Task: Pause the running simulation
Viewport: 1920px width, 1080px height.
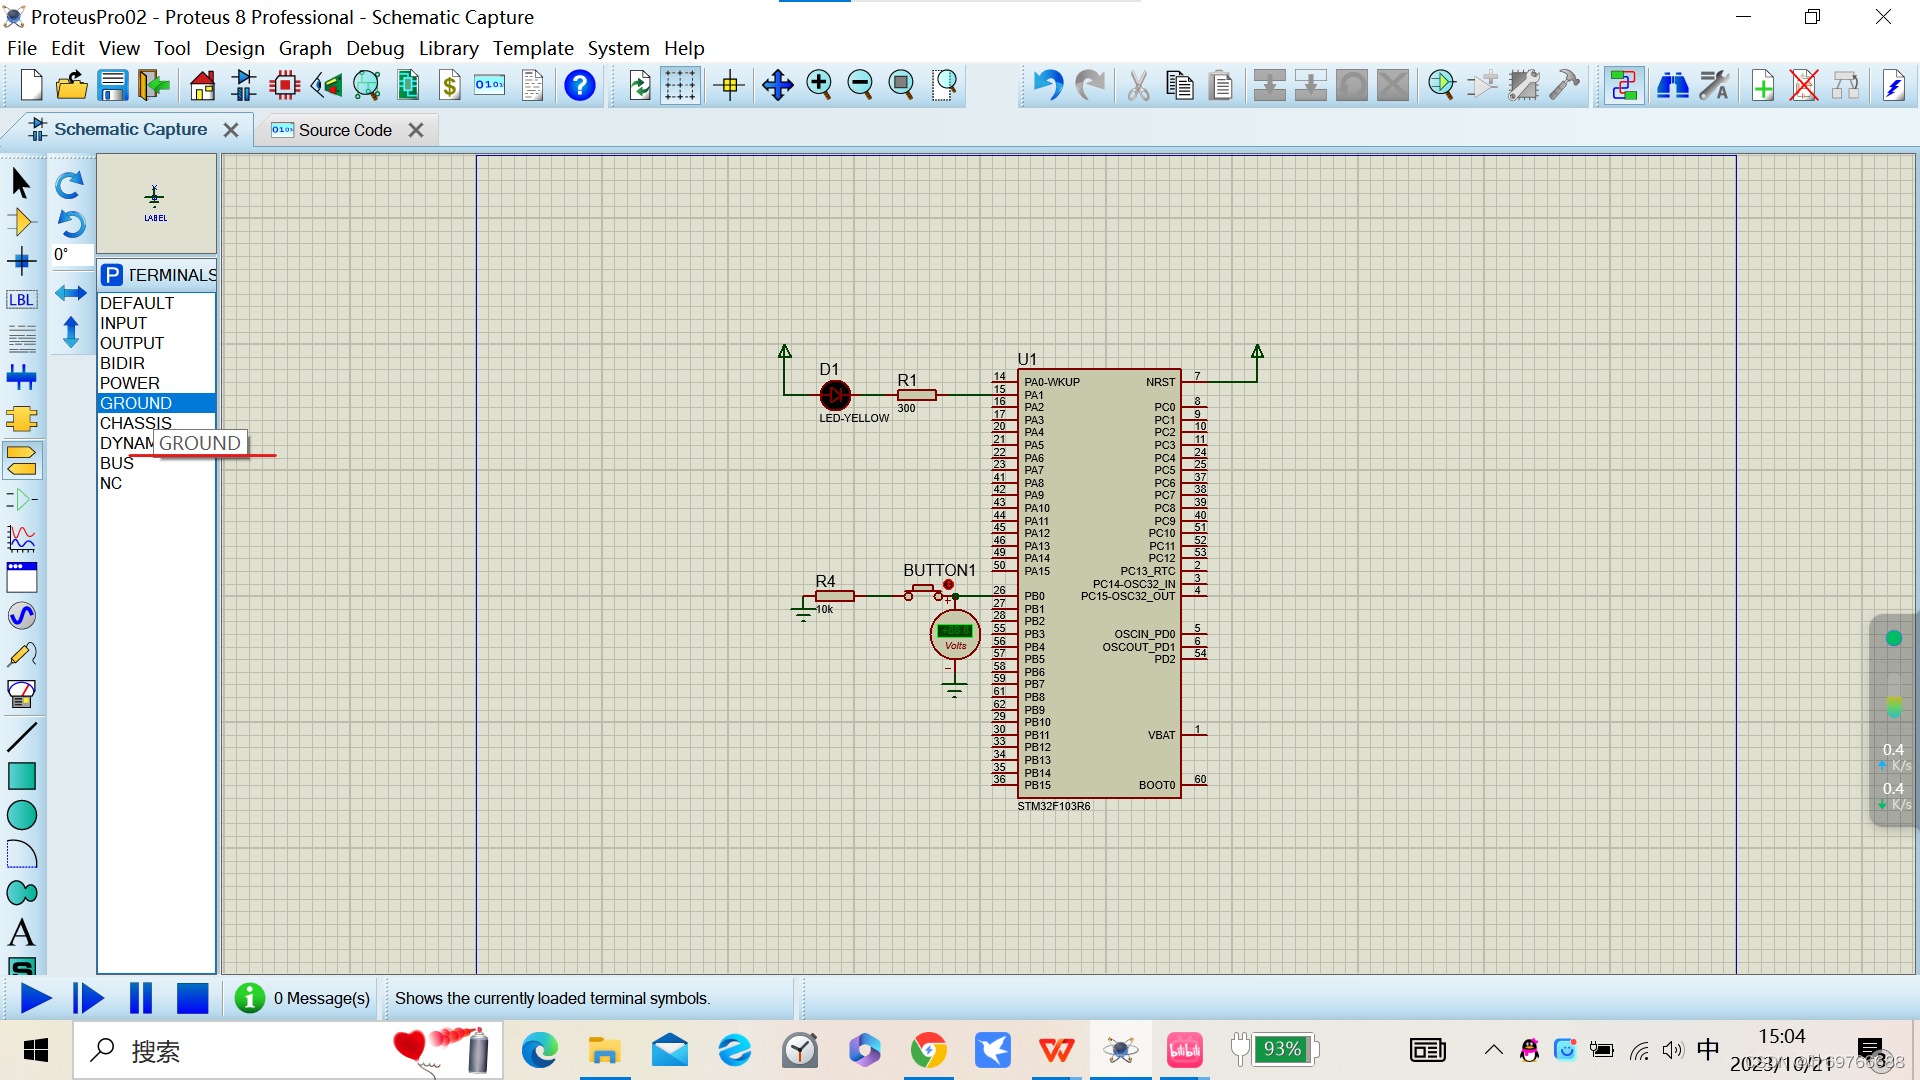Action: (x=141, y=997)
